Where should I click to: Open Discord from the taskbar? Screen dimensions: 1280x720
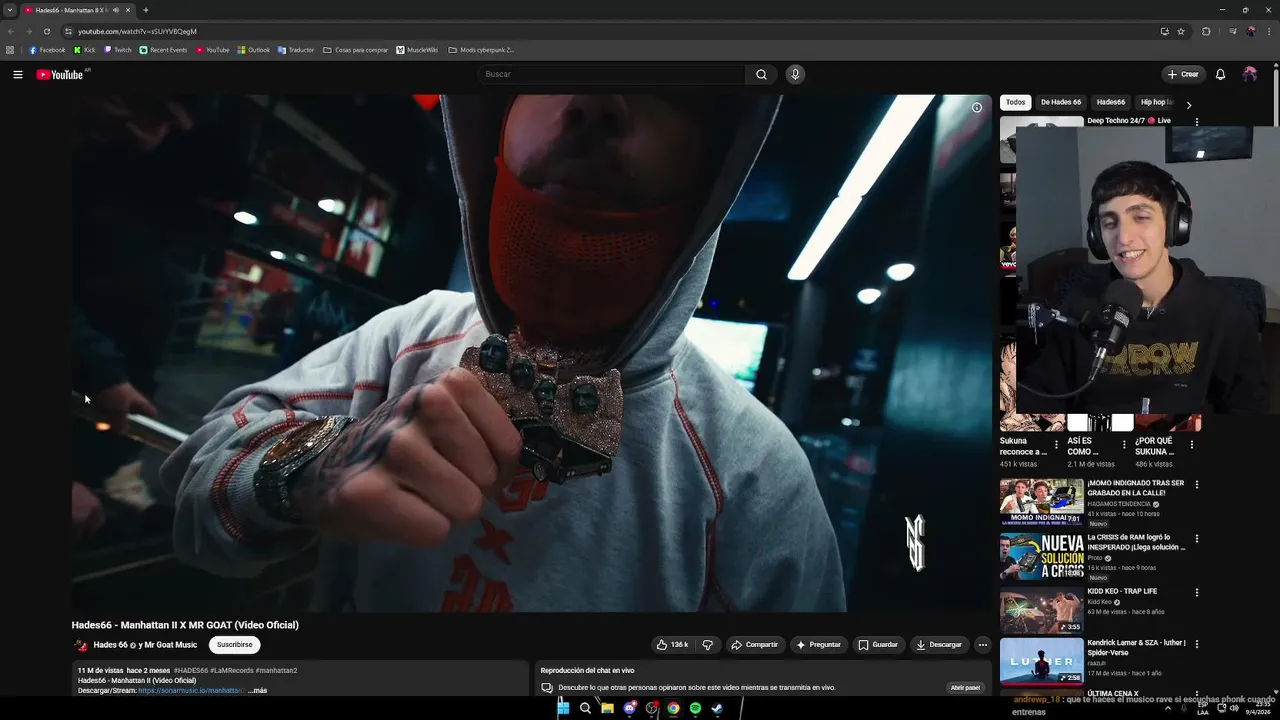629,708
